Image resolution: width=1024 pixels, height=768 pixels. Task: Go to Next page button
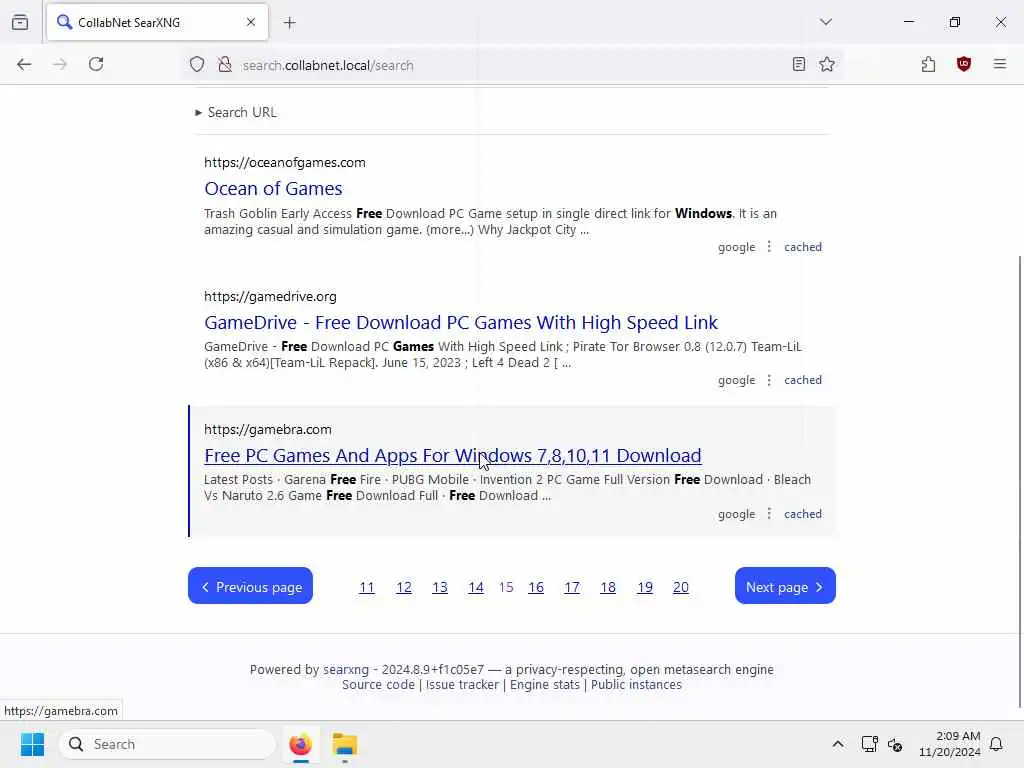coord(785,586)
